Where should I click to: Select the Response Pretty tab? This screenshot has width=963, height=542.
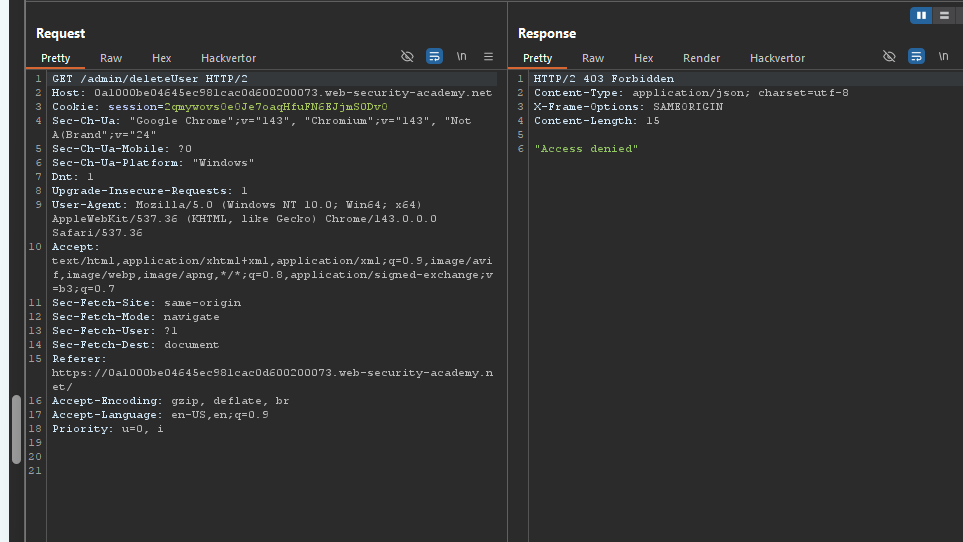(x=537, y=58)
